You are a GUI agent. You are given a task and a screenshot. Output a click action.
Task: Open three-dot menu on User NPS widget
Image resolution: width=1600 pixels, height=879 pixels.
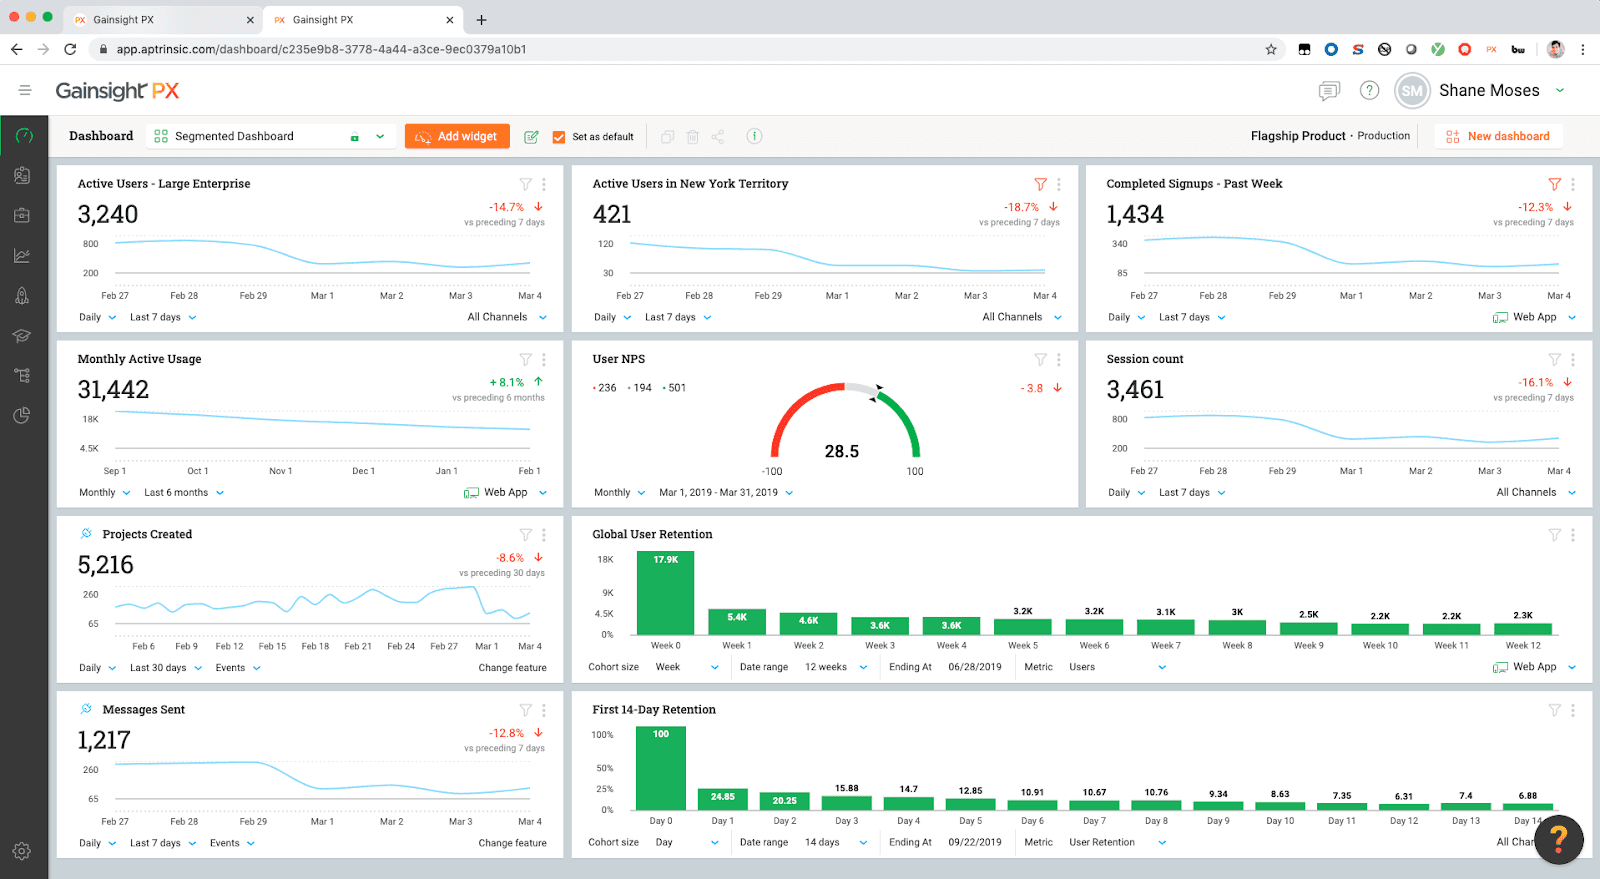(x=1058, y=360)
